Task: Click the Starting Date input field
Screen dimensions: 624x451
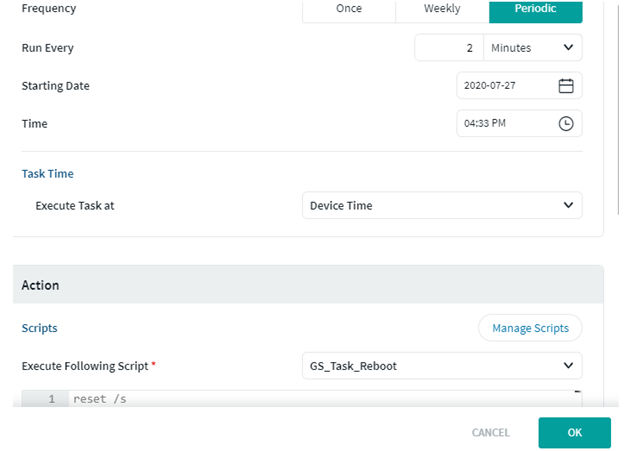Action: (519, 86)
